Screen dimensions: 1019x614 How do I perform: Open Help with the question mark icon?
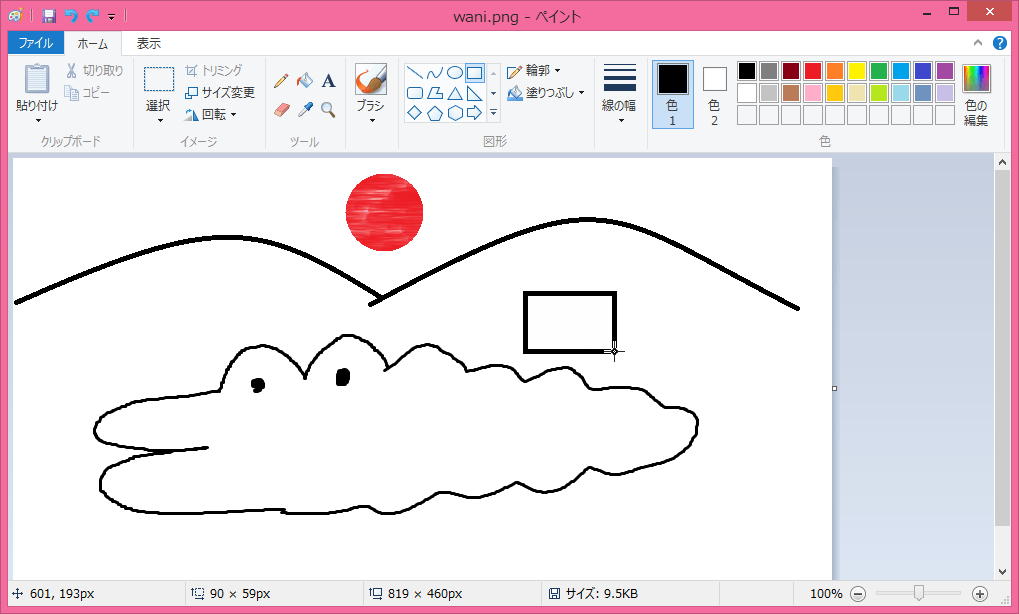(x=1000, y=43)
